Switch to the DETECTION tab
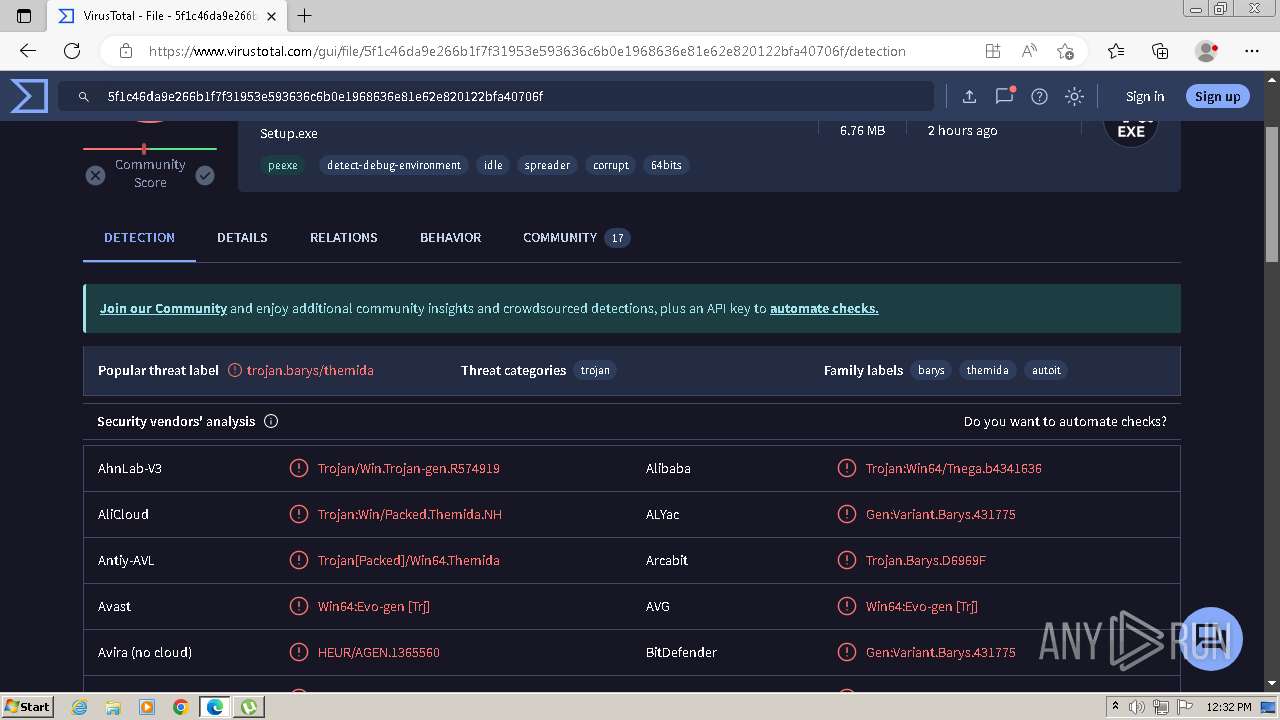The image size is (1280, 720). [139, 238]
